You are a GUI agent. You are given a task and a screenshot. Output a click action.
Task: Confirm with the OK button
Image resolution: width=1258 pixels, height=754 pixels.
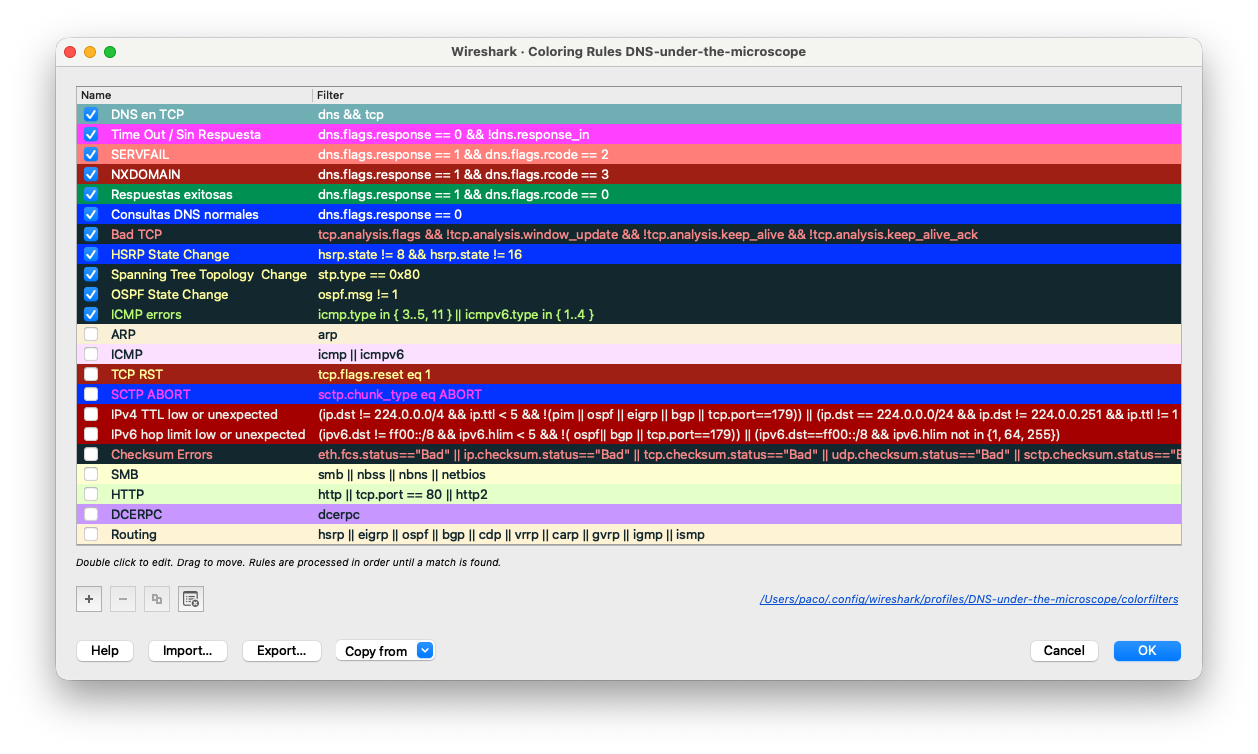pos(1147,651)
